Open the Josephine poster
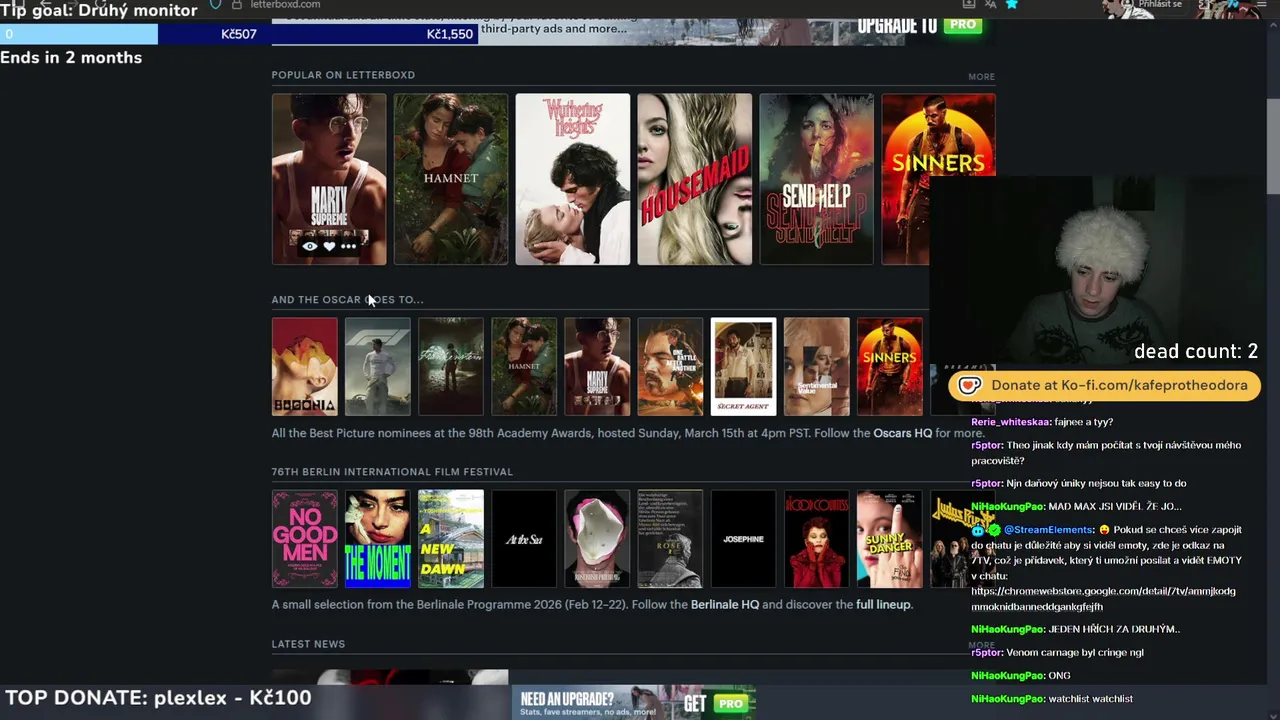Screen dimensions: 1280x720 (743, 539)
